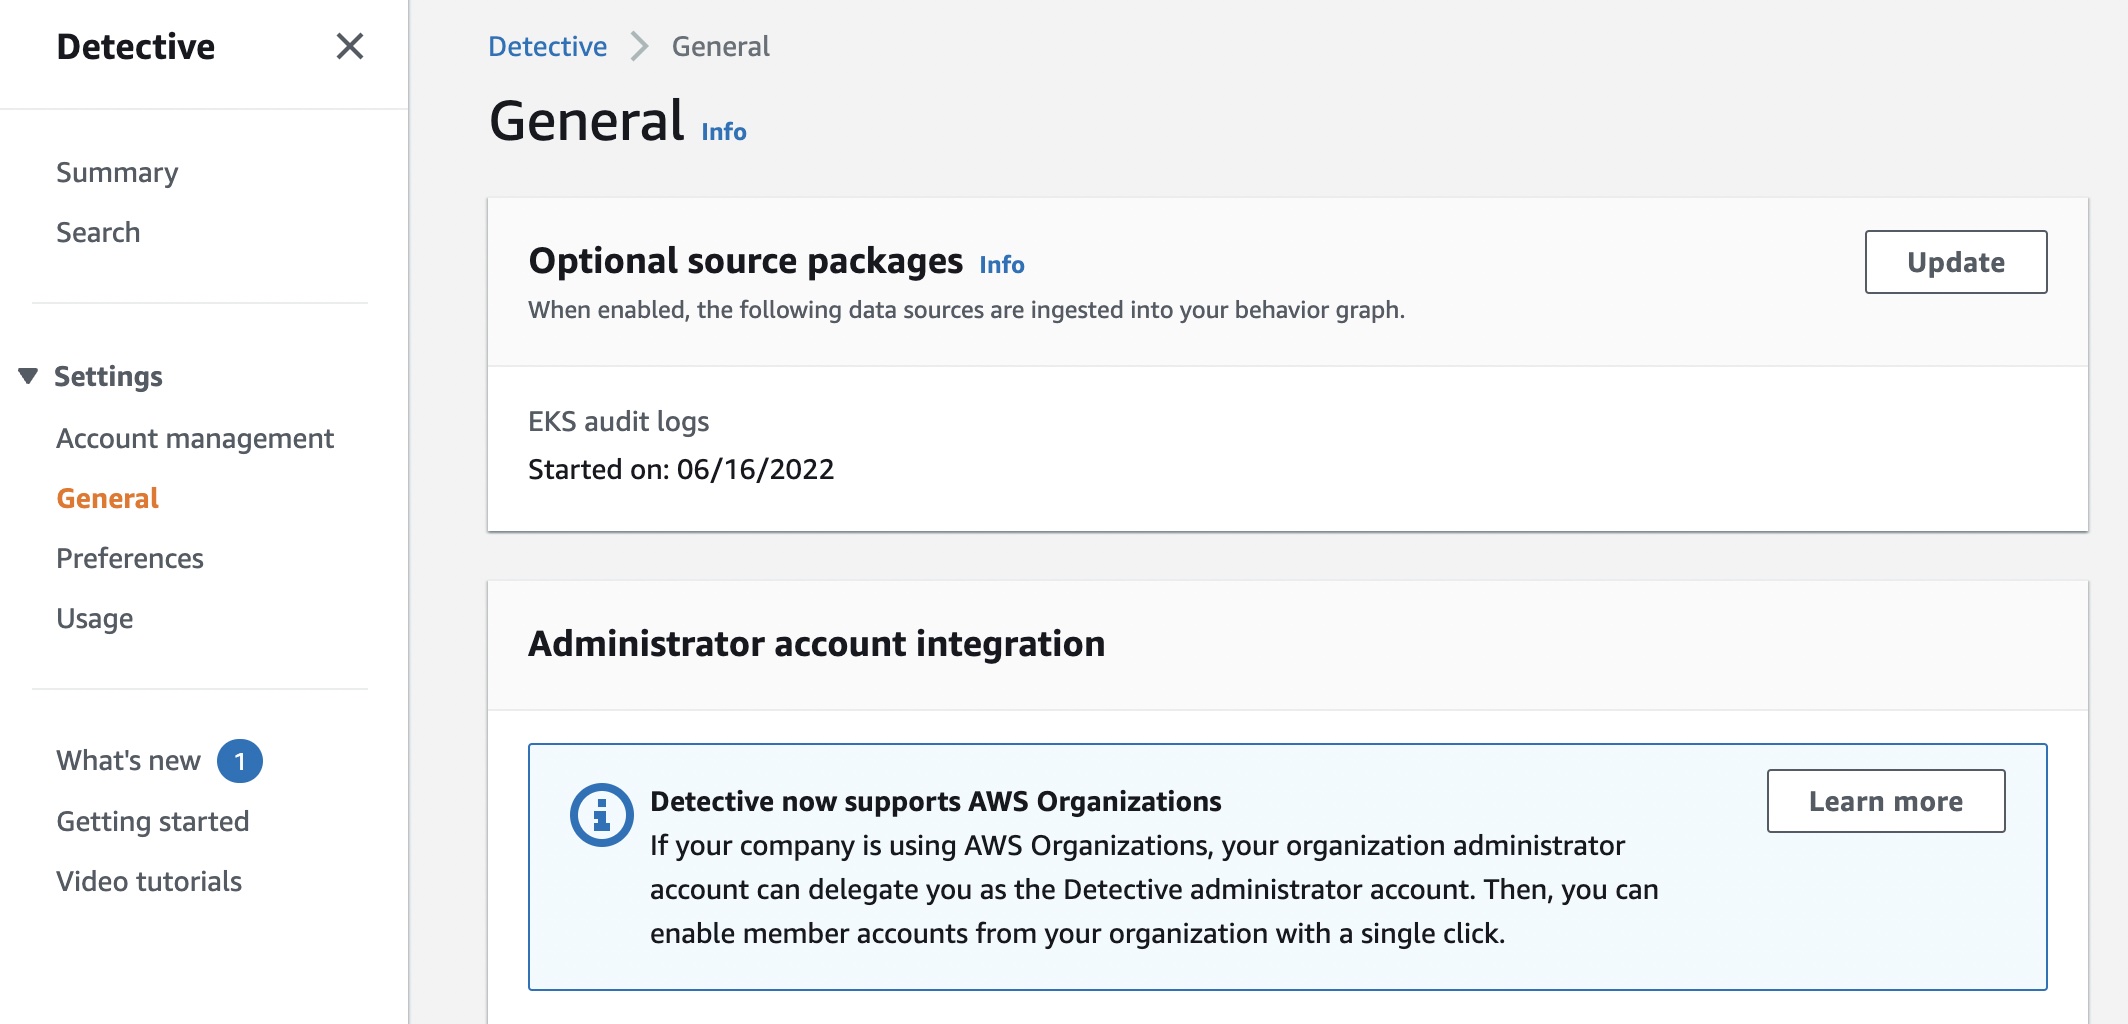2128x1024 pixels.
Task: Click the General breadcrumb text
Action: tap(720, 46)
